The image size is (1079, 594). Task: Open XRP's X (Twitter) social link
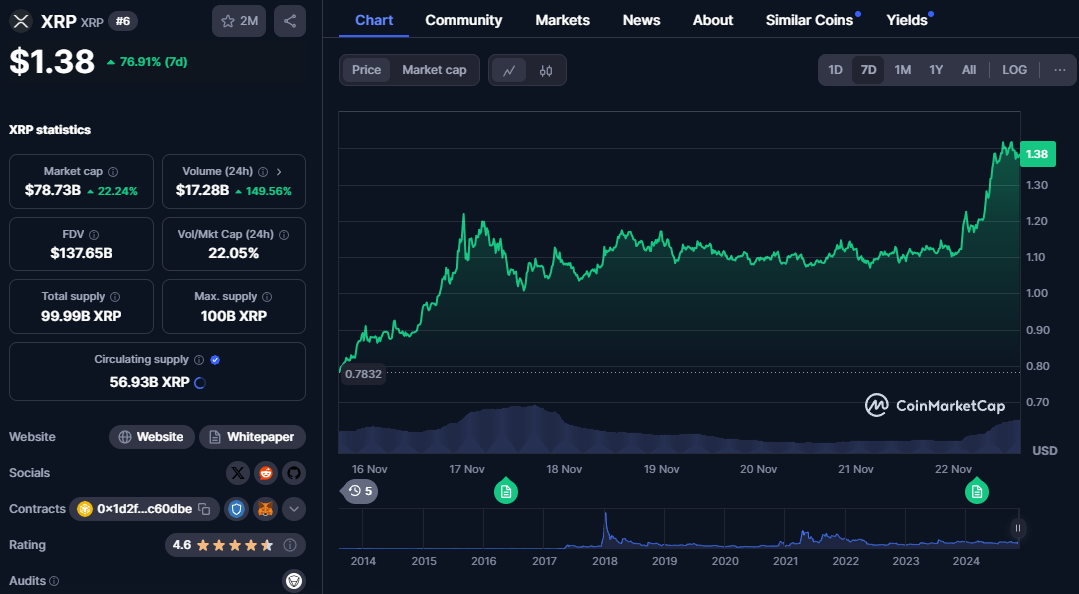(x=237, y=473)
